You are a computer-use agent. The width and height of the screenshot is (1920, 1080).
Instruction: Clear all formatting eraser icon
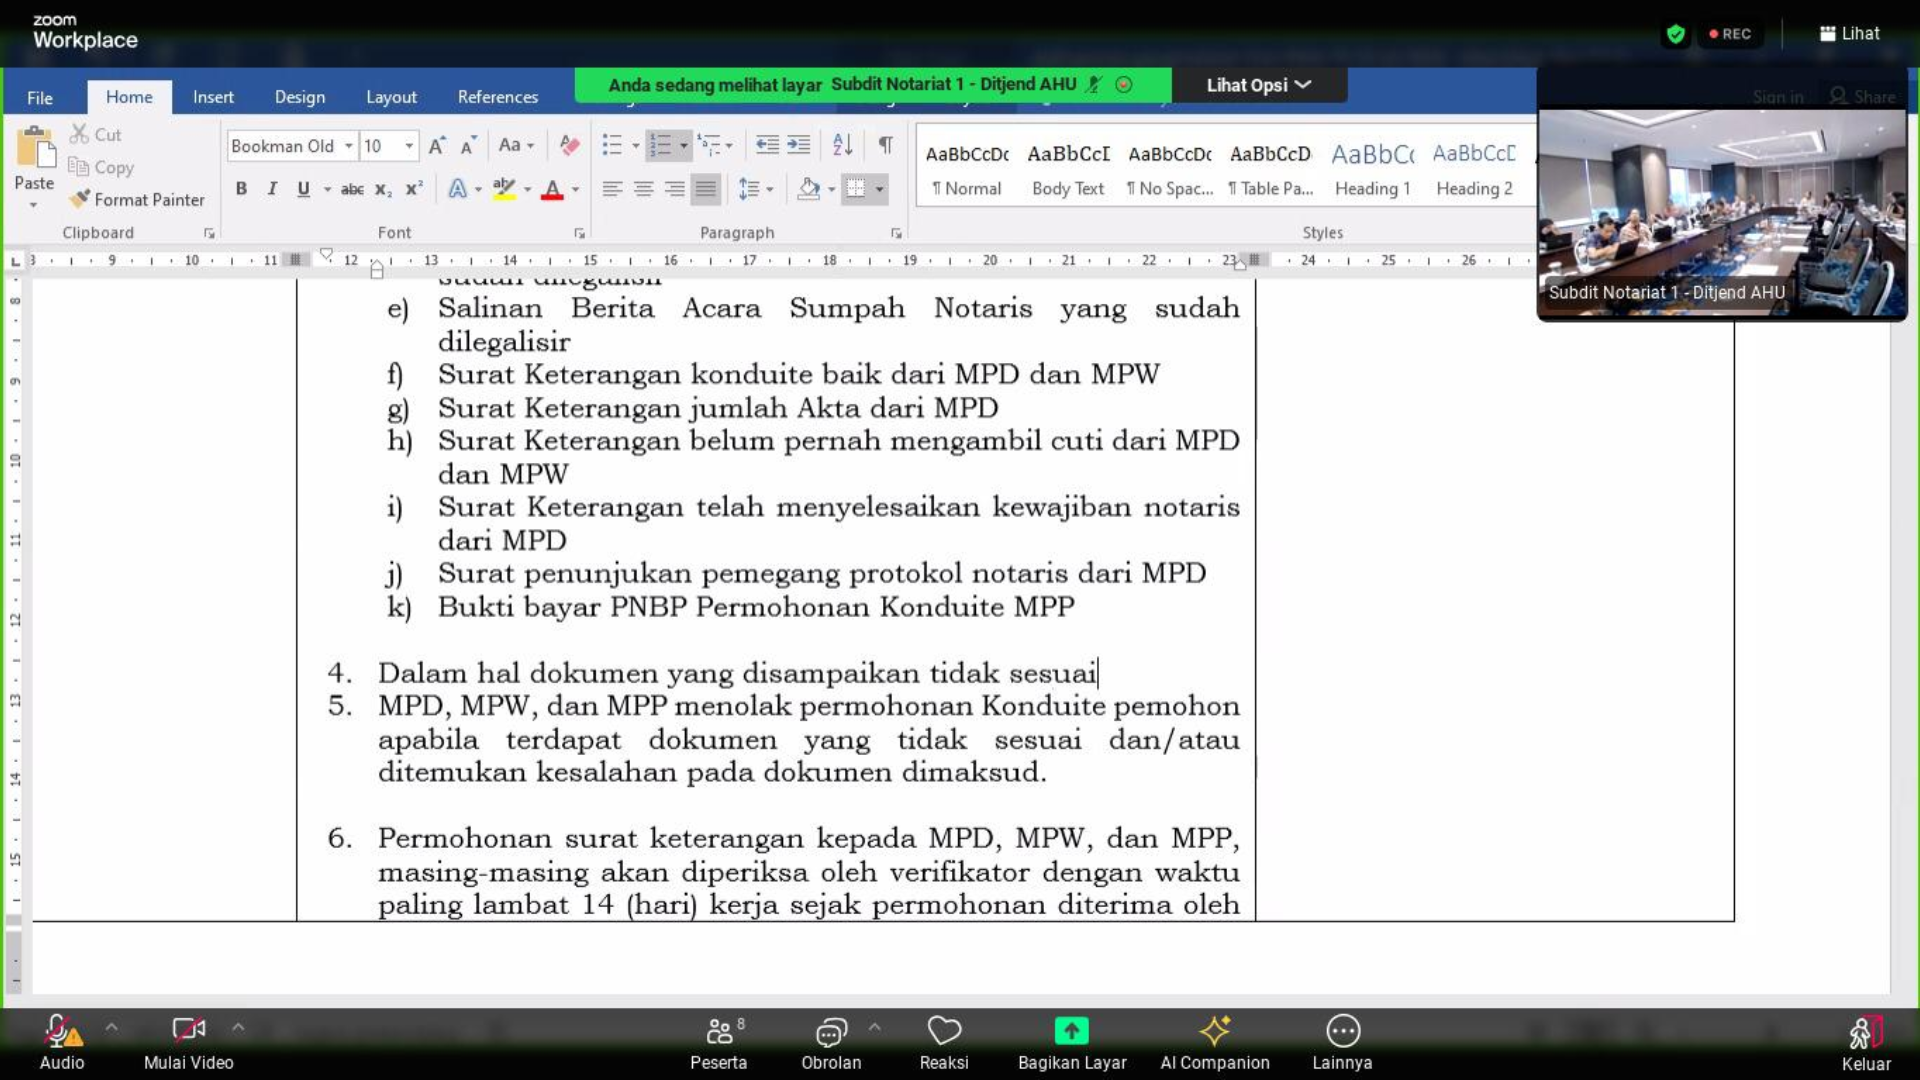tap(569, 146)
